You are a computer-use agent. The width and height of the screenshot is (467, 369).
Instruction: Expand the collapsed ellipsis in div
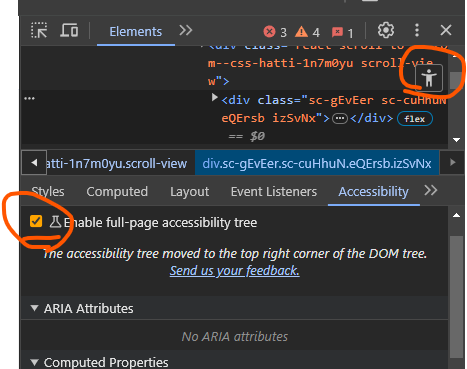click(x=340, y=118)
